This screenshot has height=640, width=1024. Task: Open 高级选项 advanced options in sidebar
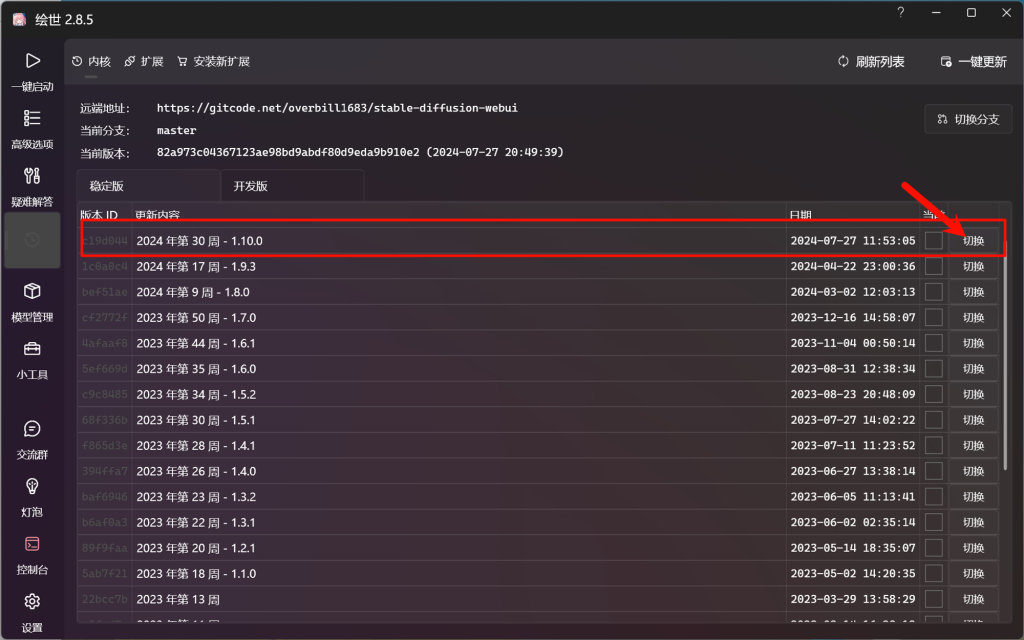coord(32,118)
